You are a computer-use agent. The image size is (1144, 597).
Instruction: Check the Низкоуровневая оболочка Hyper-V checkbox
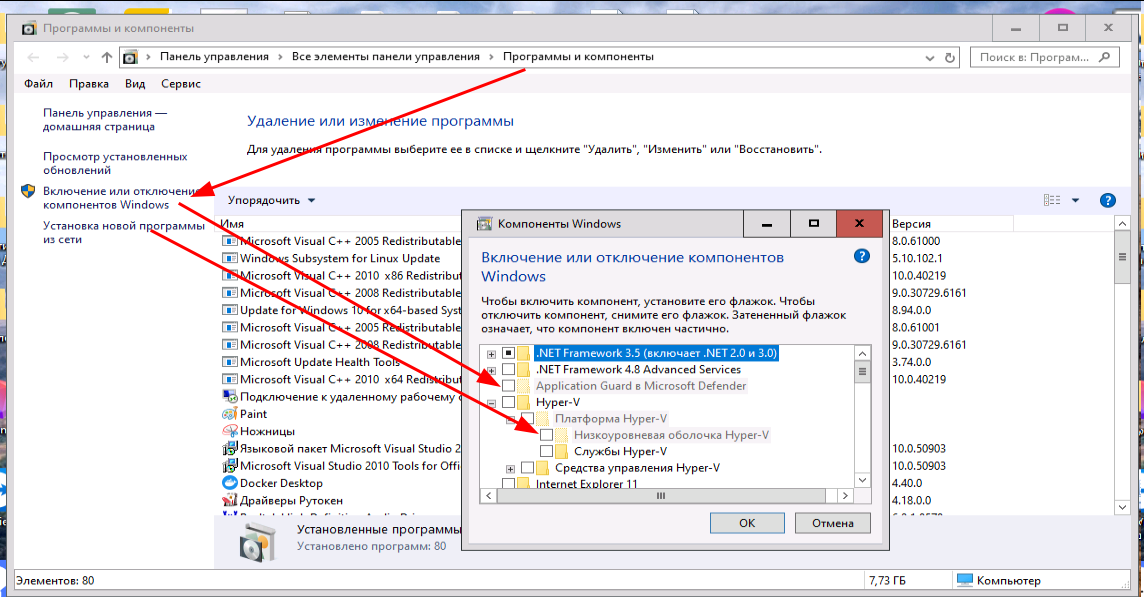(546, 435)
